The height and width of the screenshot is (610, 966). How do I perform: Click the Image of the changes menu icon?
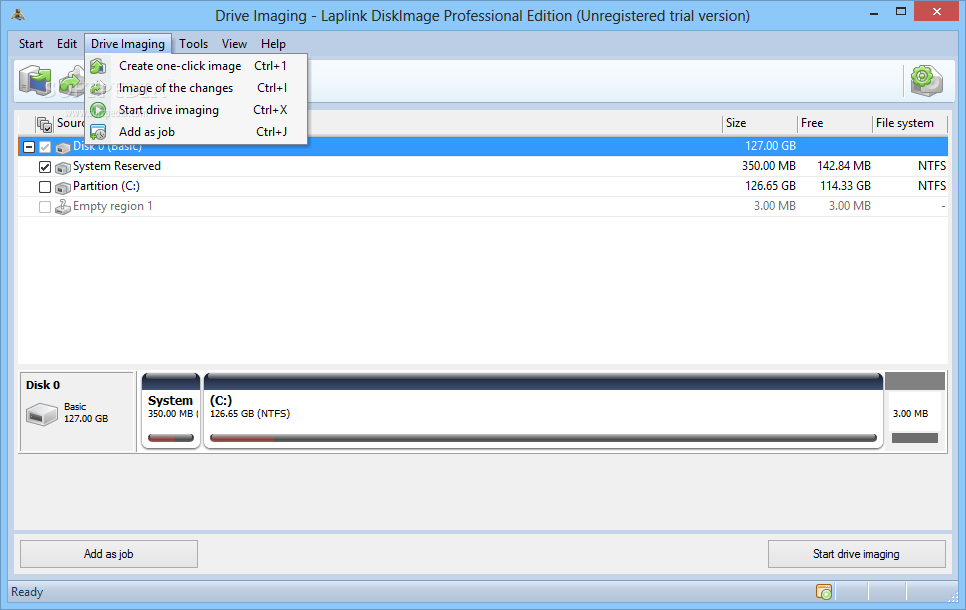[98, 88]
